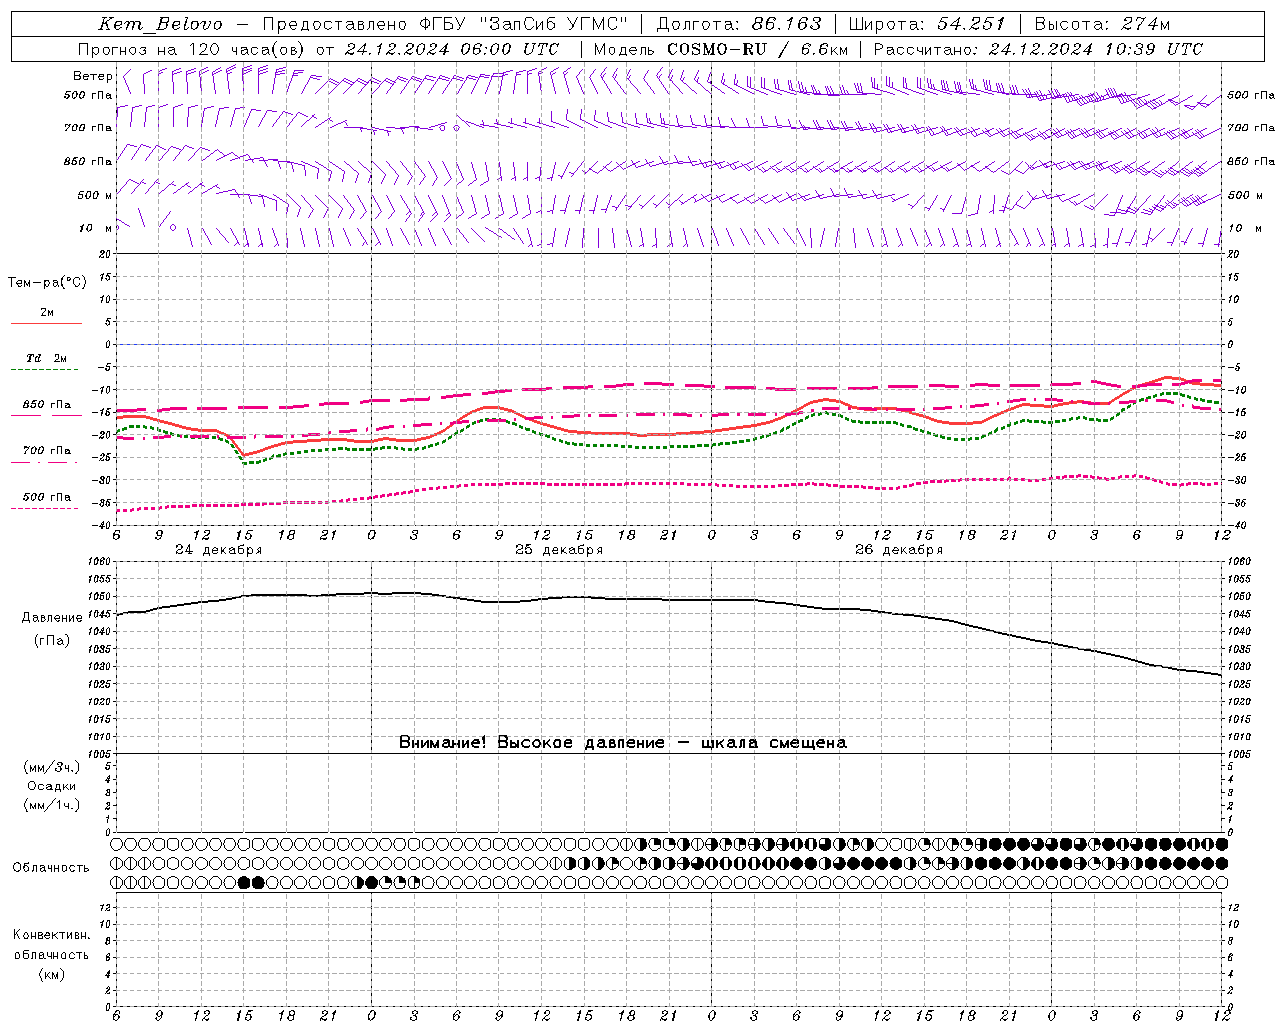
Task: Click the Облачность cloud cover label
Action: (51, 868)
